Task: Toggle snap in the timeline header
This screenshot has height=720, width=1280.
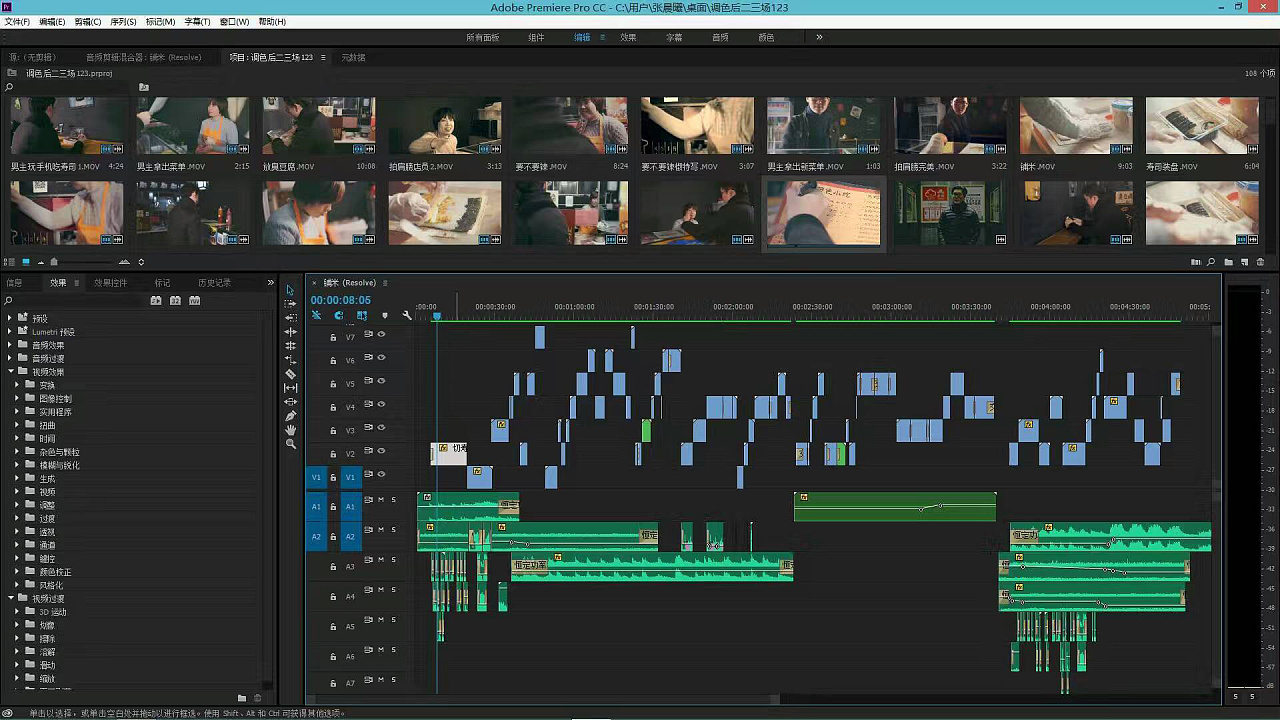Action: 339,315
